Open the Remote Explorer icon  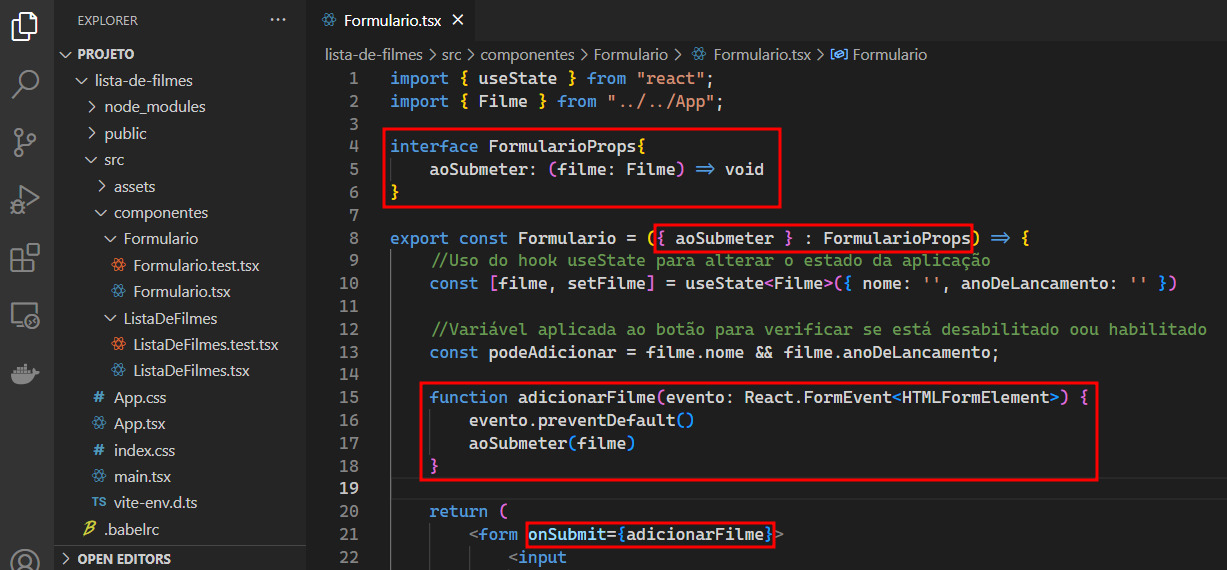(25, 316)
